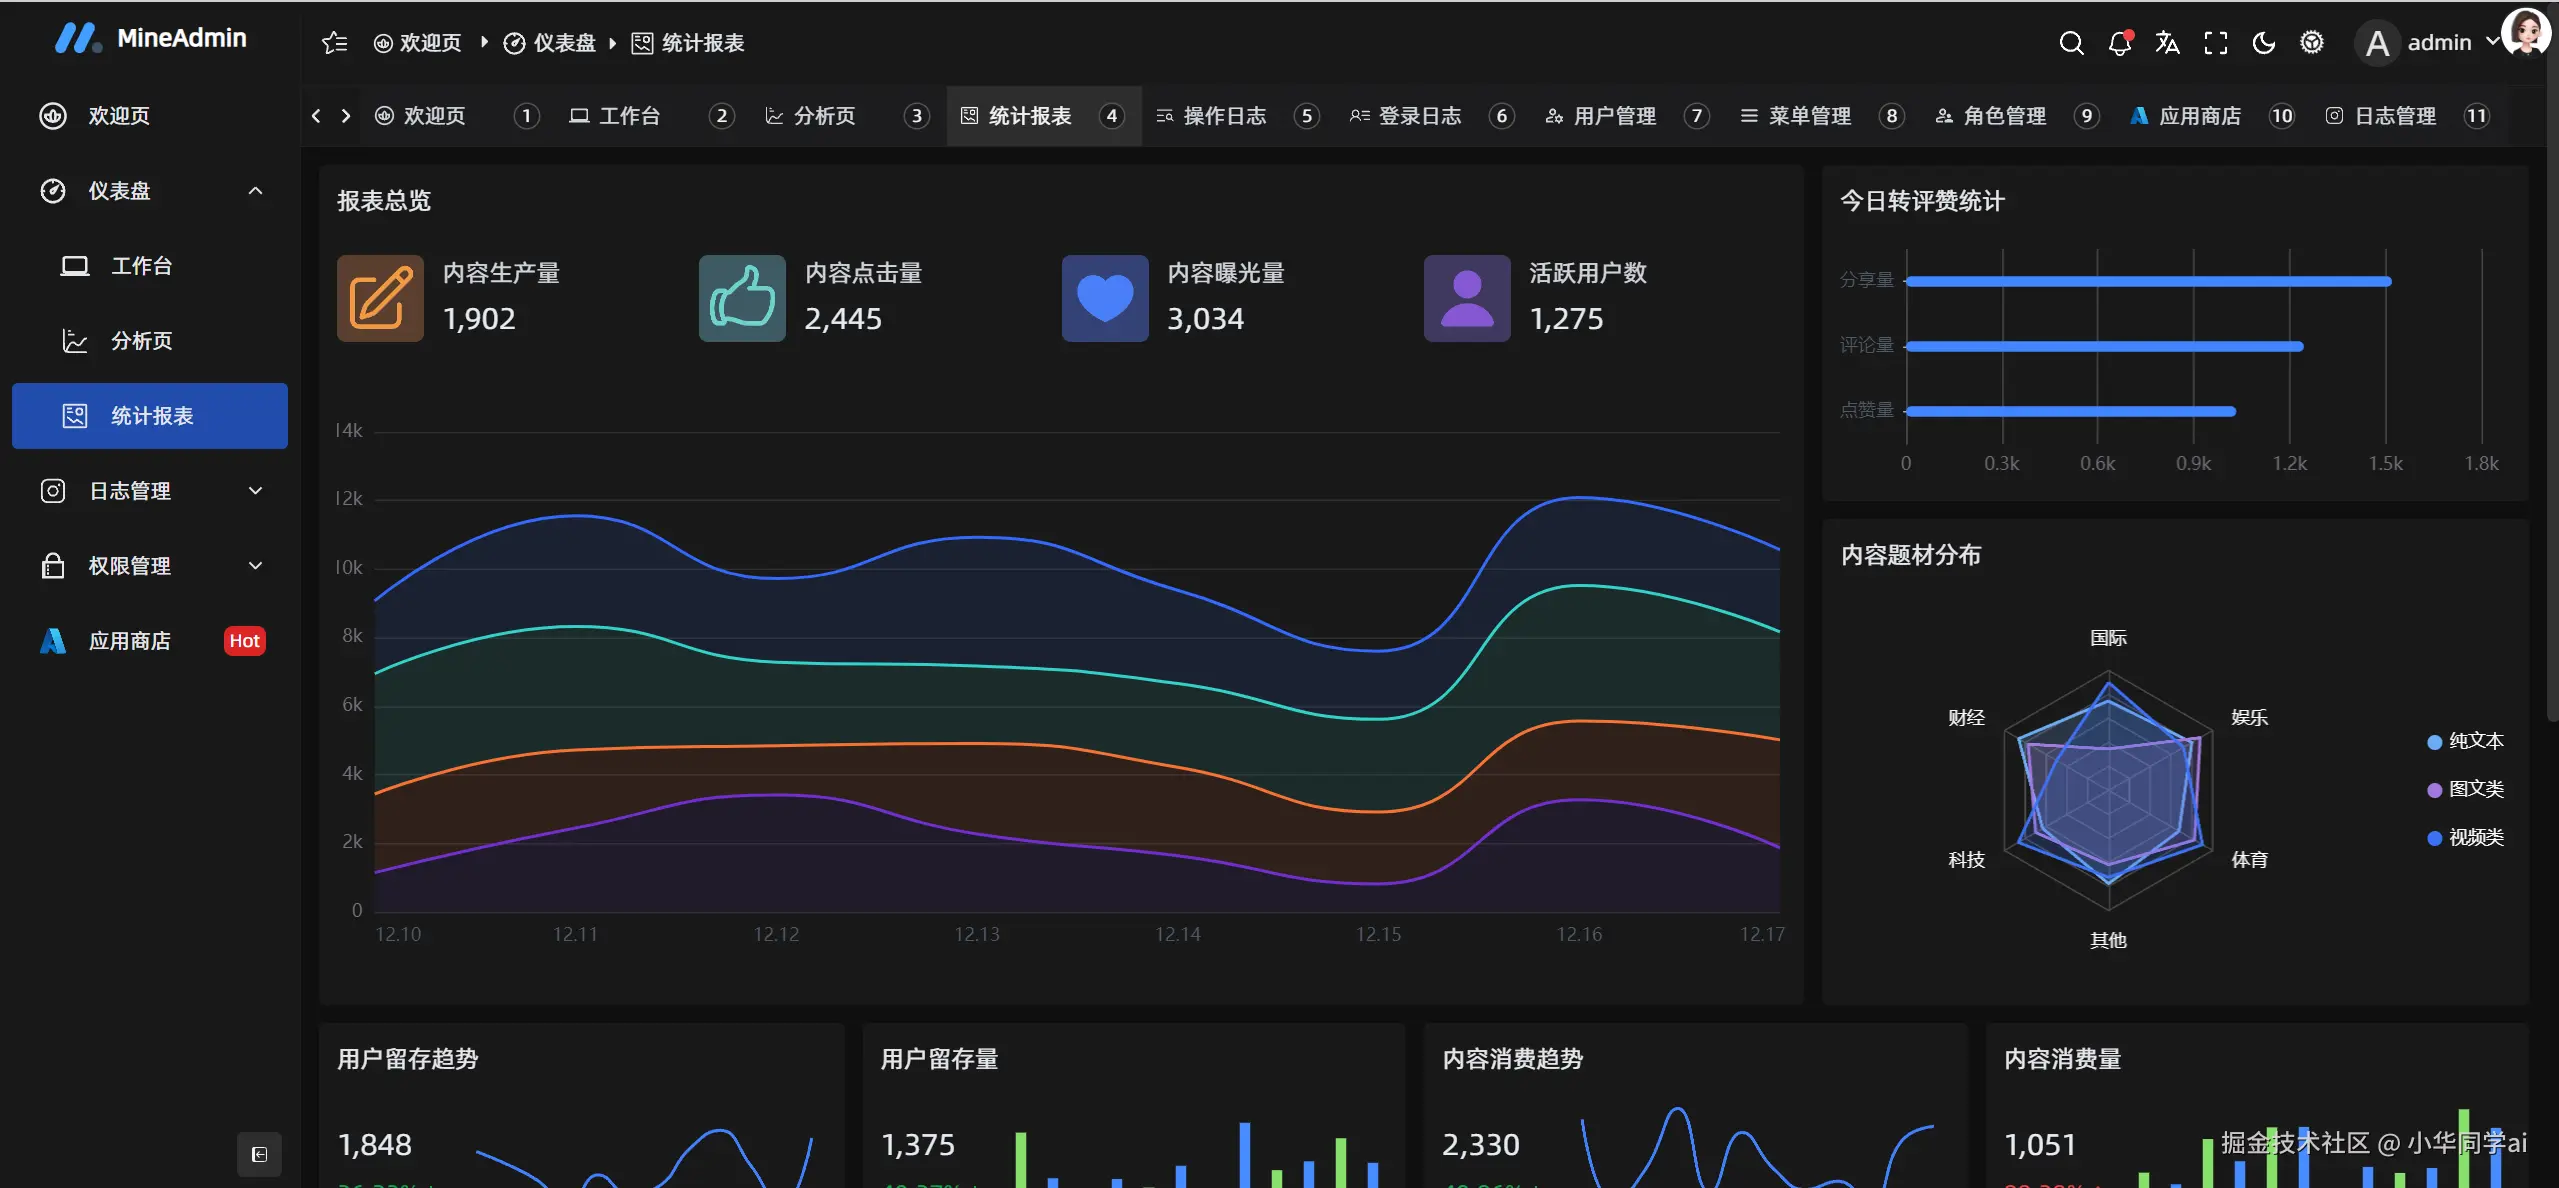Go to 工作台 in sidebar
The width and height of the screenshot is (2559, 1188).
tap(141, 266)
